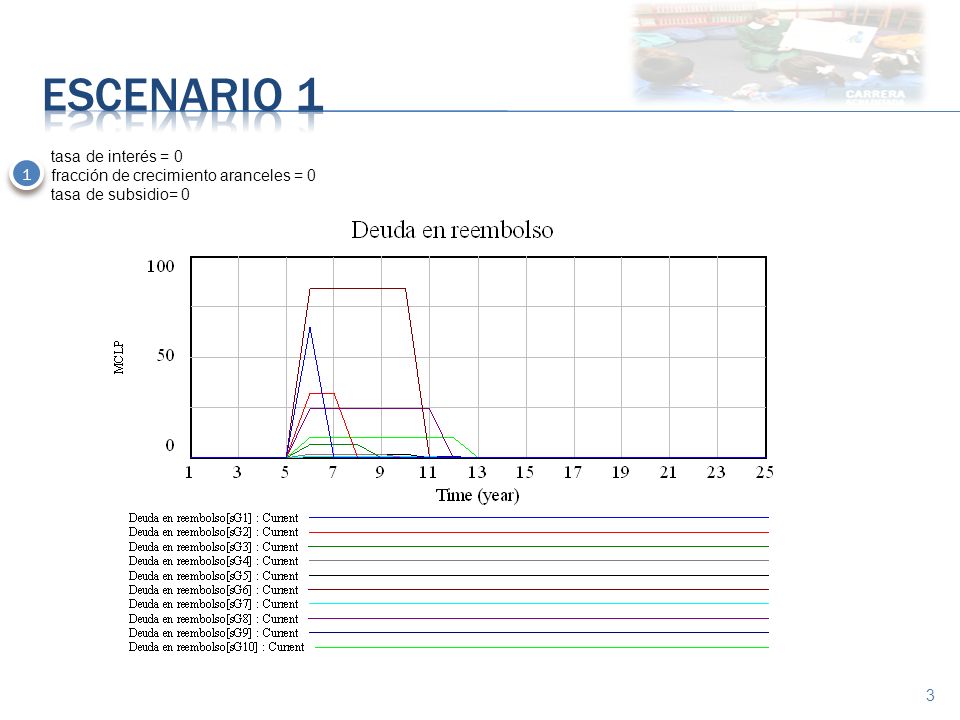This screenshot has width=960, height=720.
Task: Click the red legend line beside sG2
Action: coord(539,532)
